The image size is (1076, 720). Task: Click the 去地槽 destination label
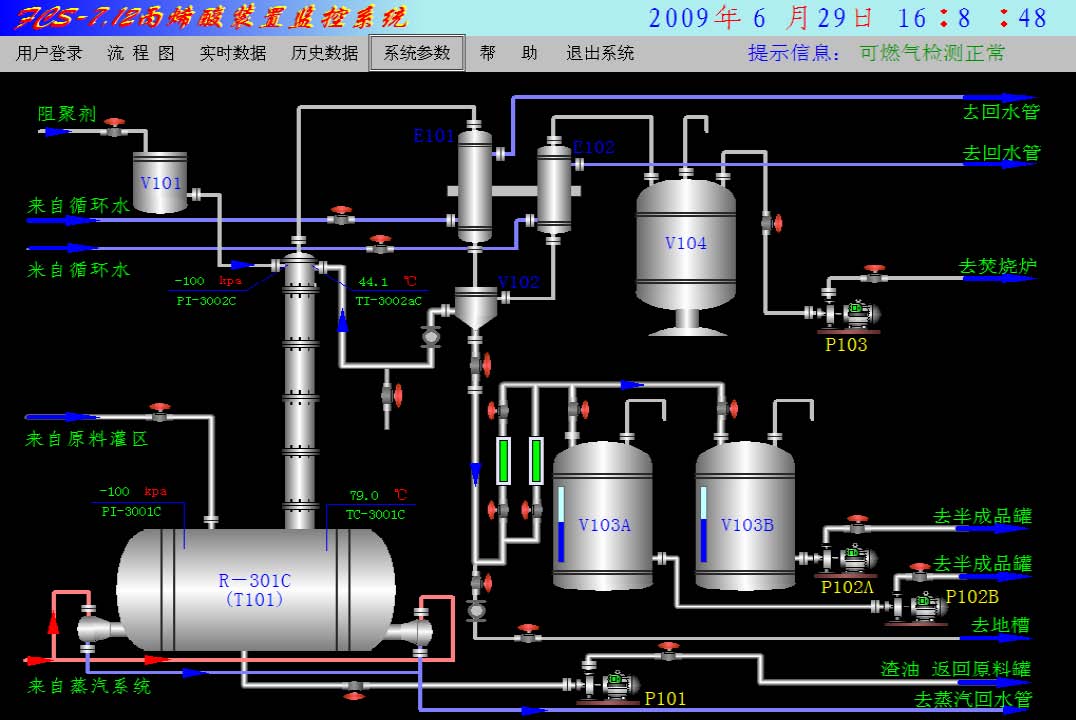[1001, 625]
